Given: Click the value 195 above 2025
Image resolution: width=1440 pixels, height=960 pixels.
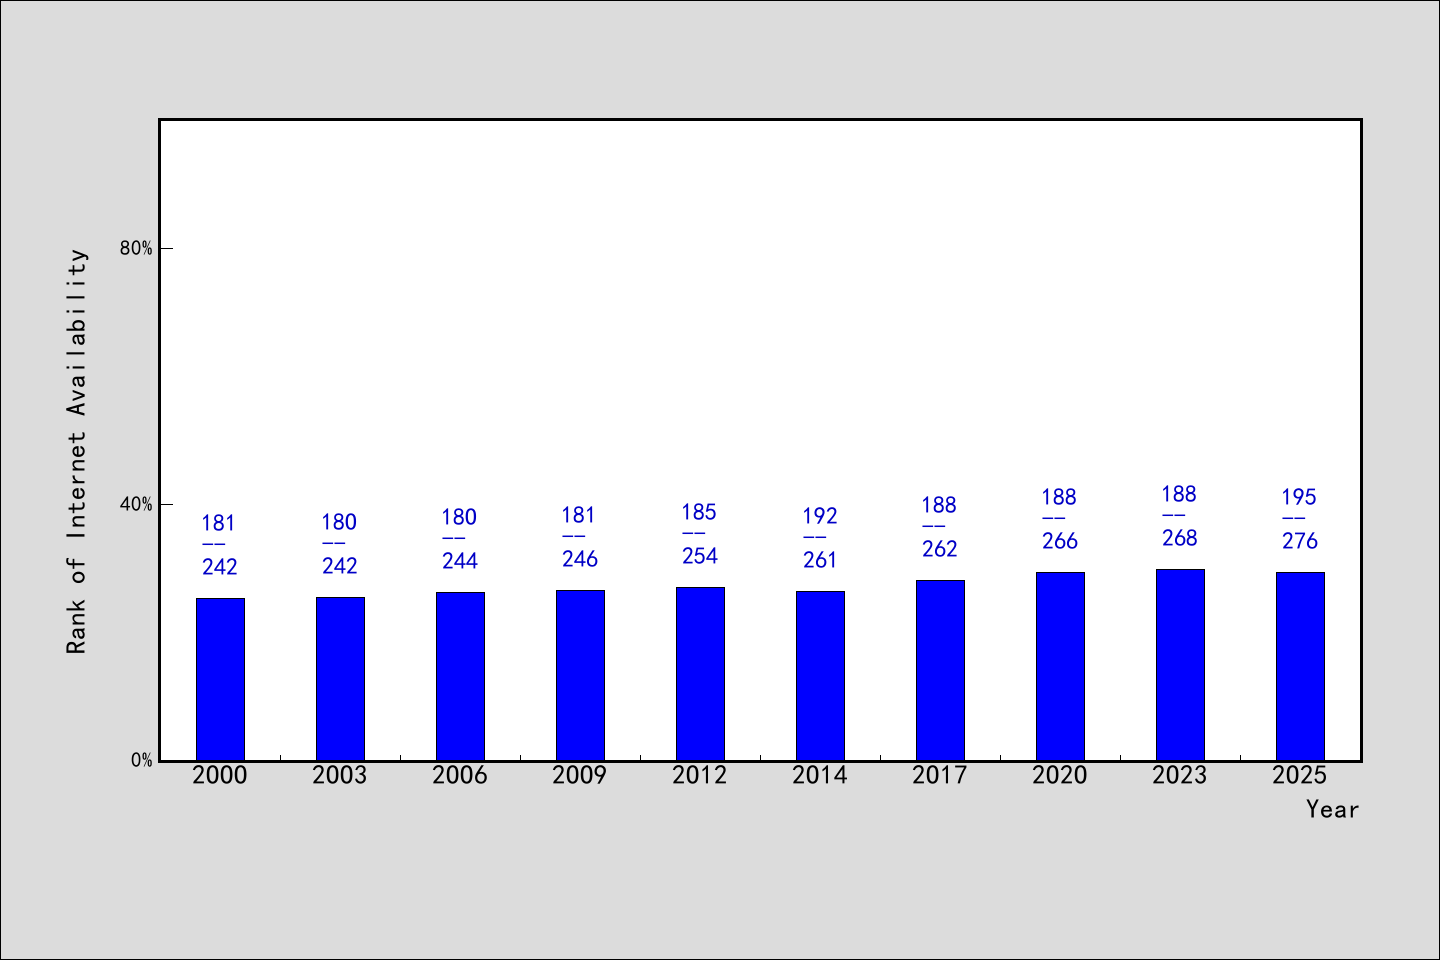Looking at the screenshot, I should pyautogui.click(x=1299, y=497).
